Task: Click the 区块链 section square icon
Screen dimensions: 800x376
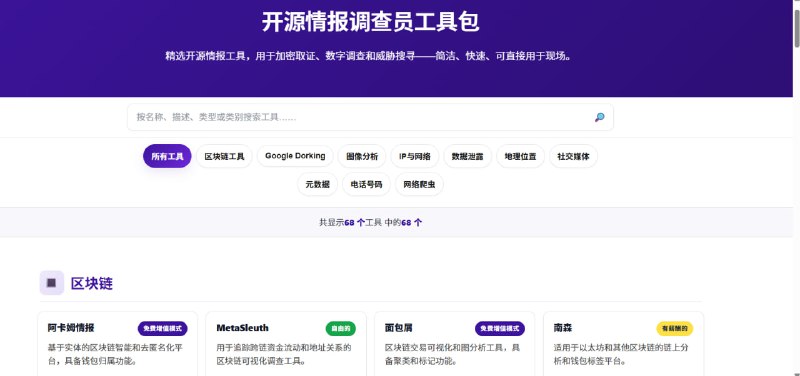Action: point(52,283)
